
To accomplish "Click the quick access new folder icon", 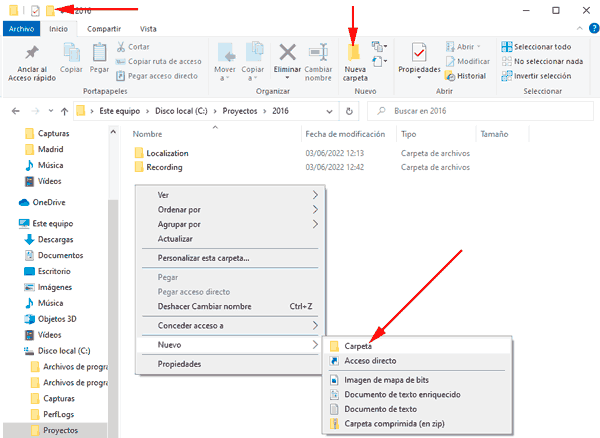I will click(50, 11).
